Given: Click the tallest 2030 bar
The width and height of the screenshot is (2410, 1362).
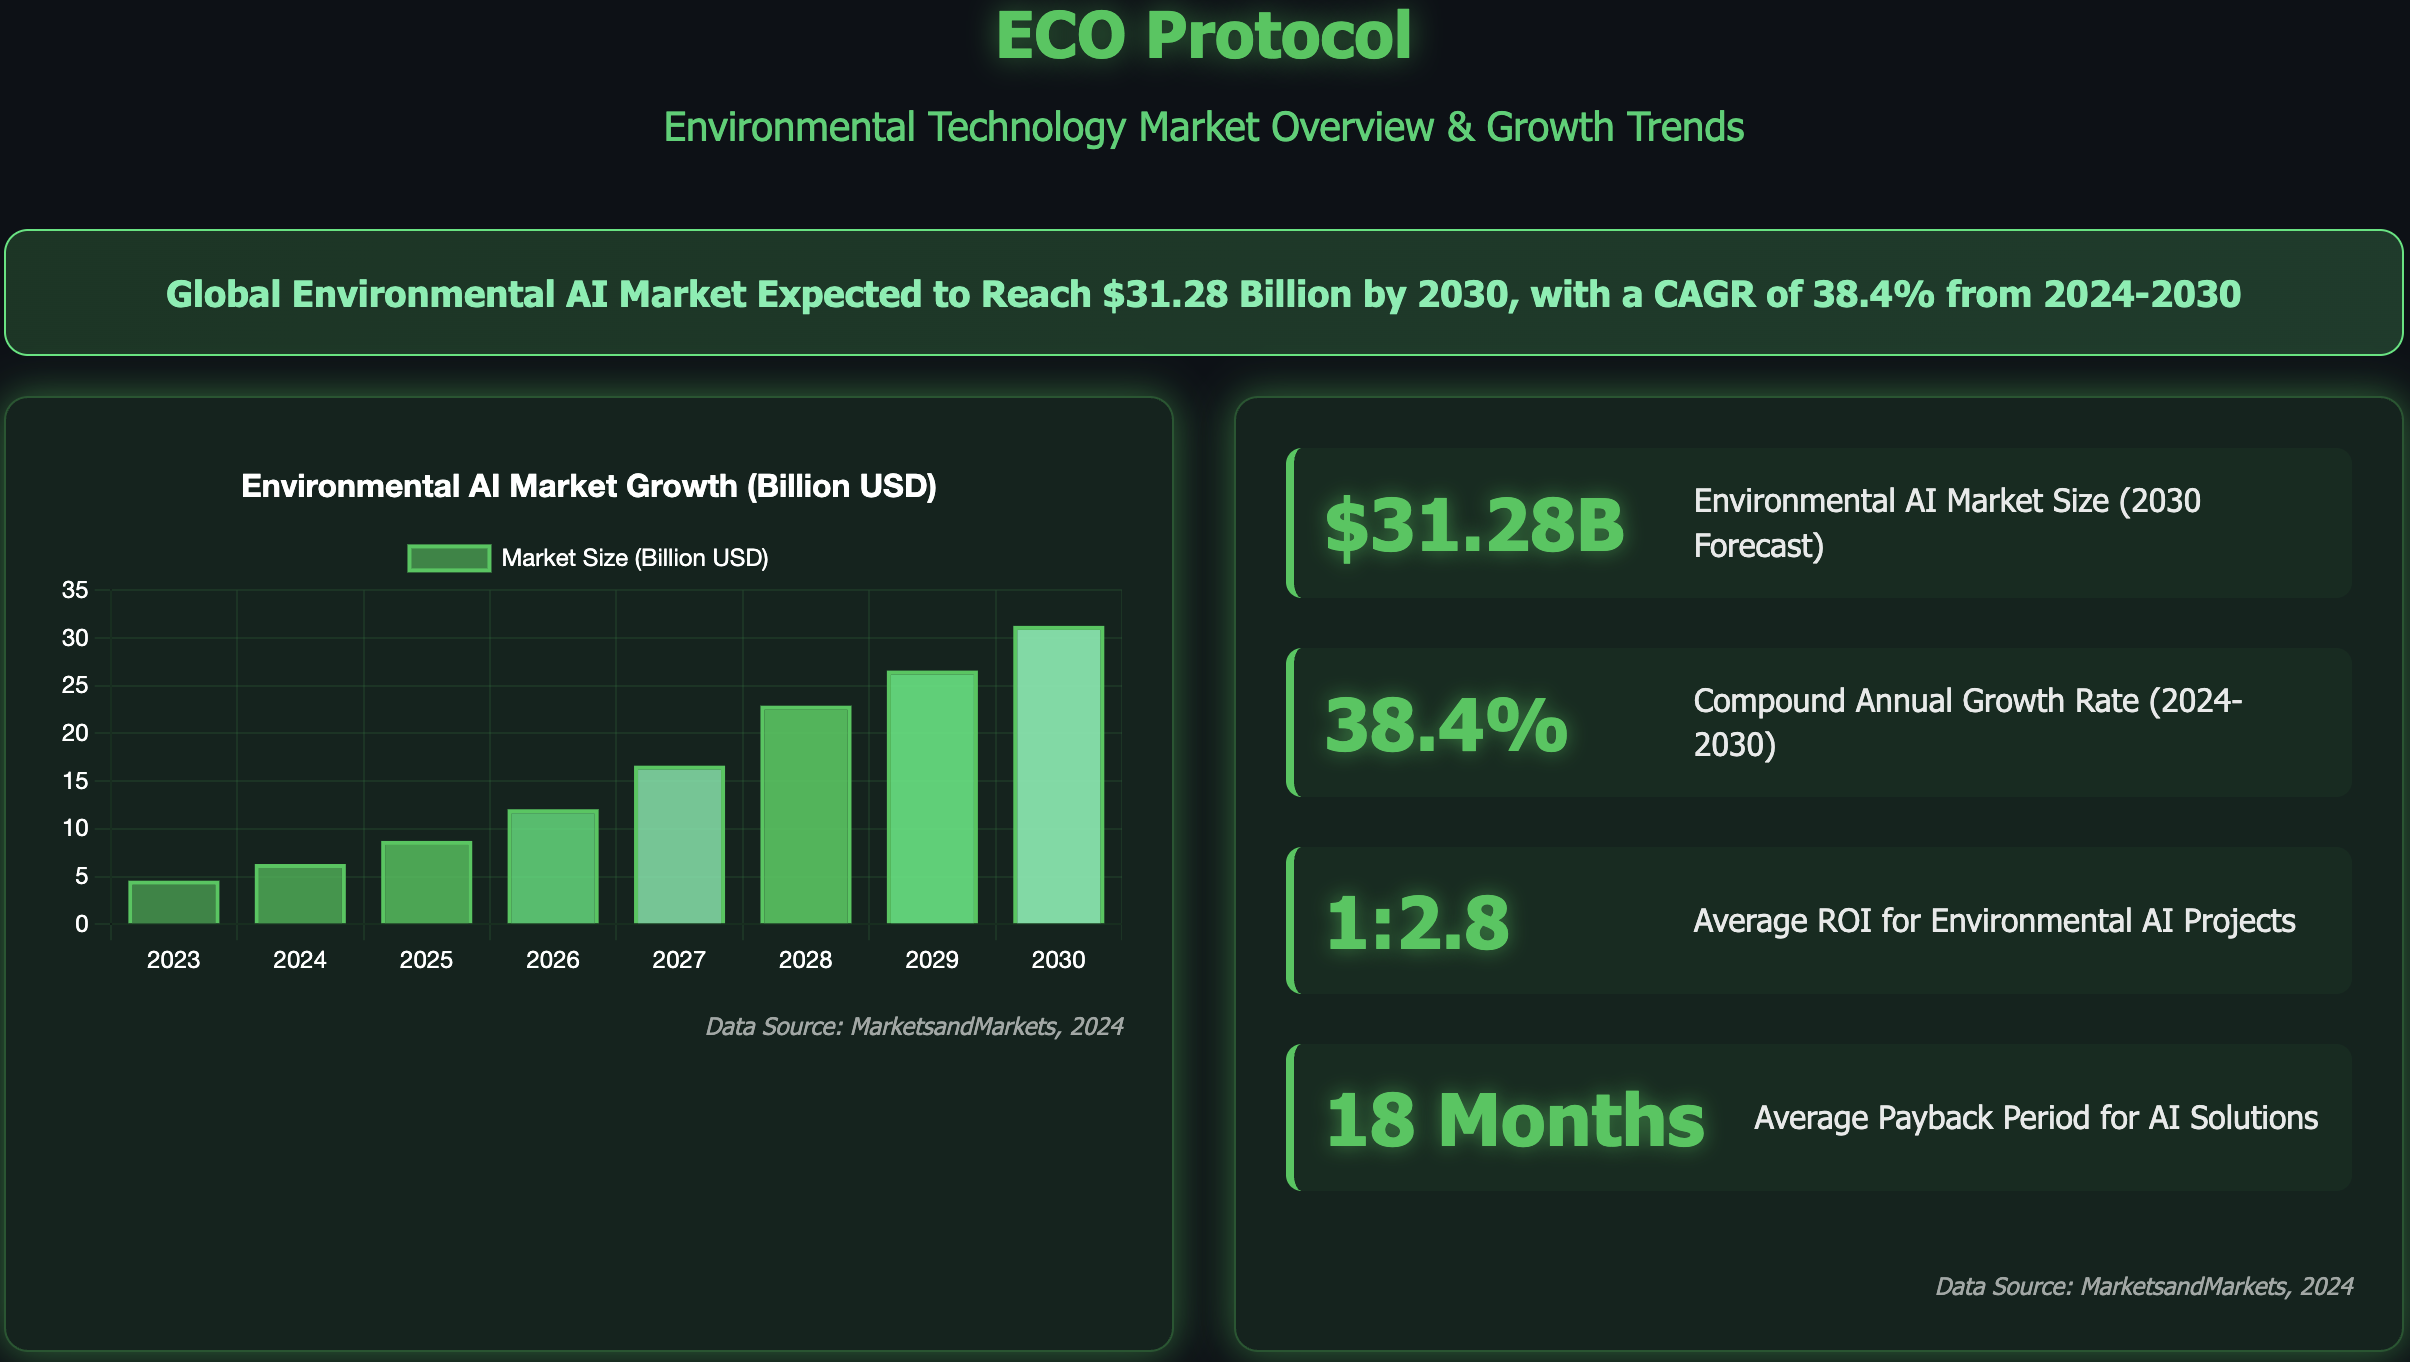Looking at the screenshot, I should pyautogui.click(x=1058, y=775).
